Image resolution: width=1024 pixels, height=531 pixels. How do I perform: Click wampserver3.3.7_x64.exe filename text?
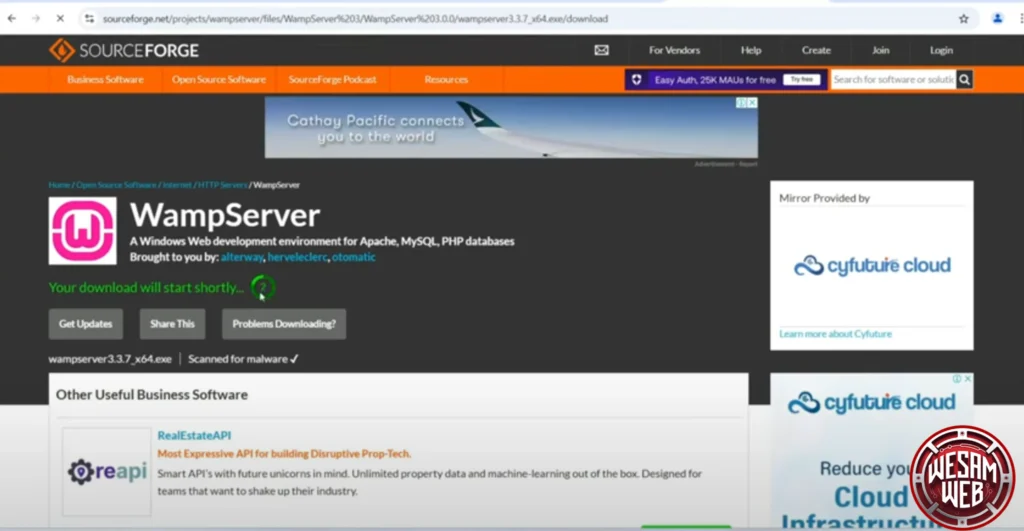pyautogui.click(x=110, y=359)
